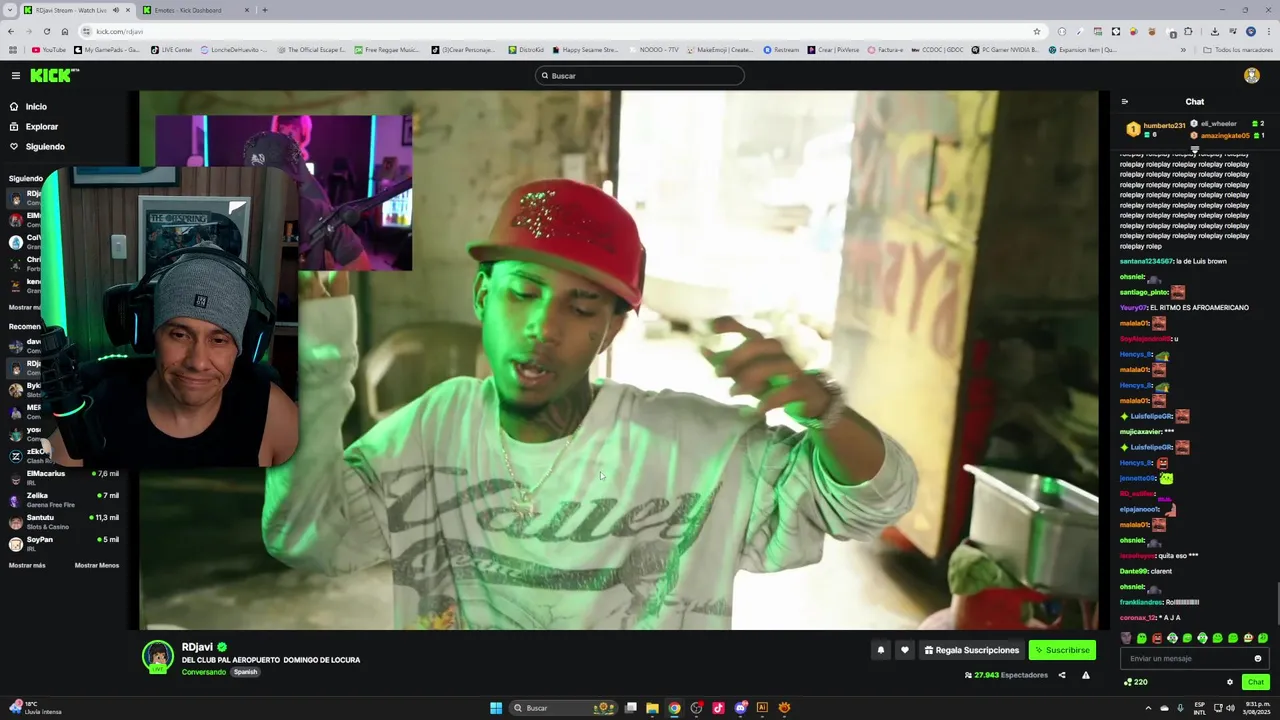Share the stream using share icon

point(1062,675)
